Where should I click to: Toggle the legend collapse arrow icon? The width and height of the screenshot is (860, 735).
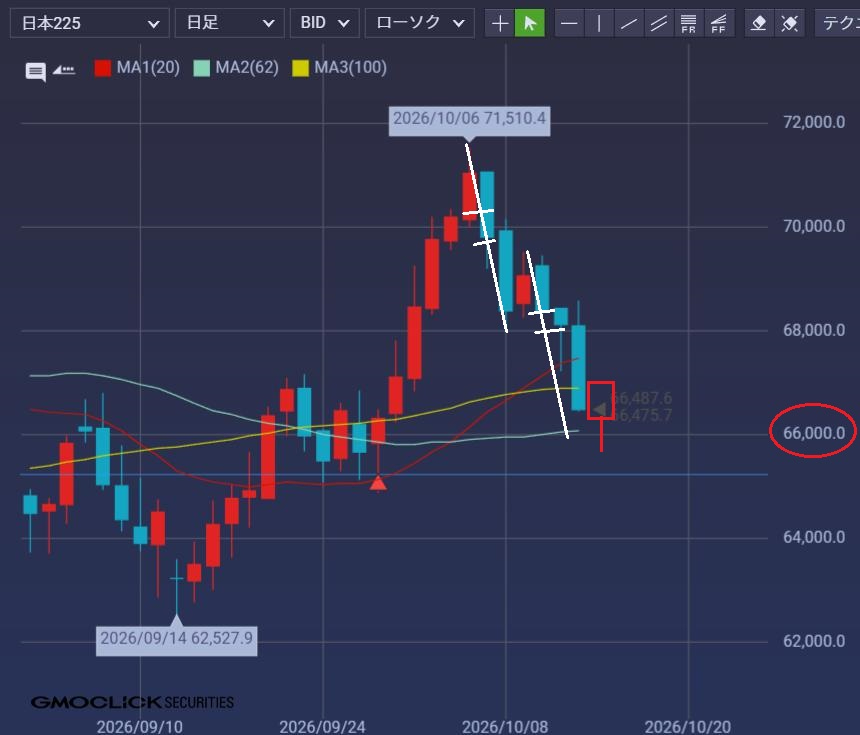[x=64, y=70]
